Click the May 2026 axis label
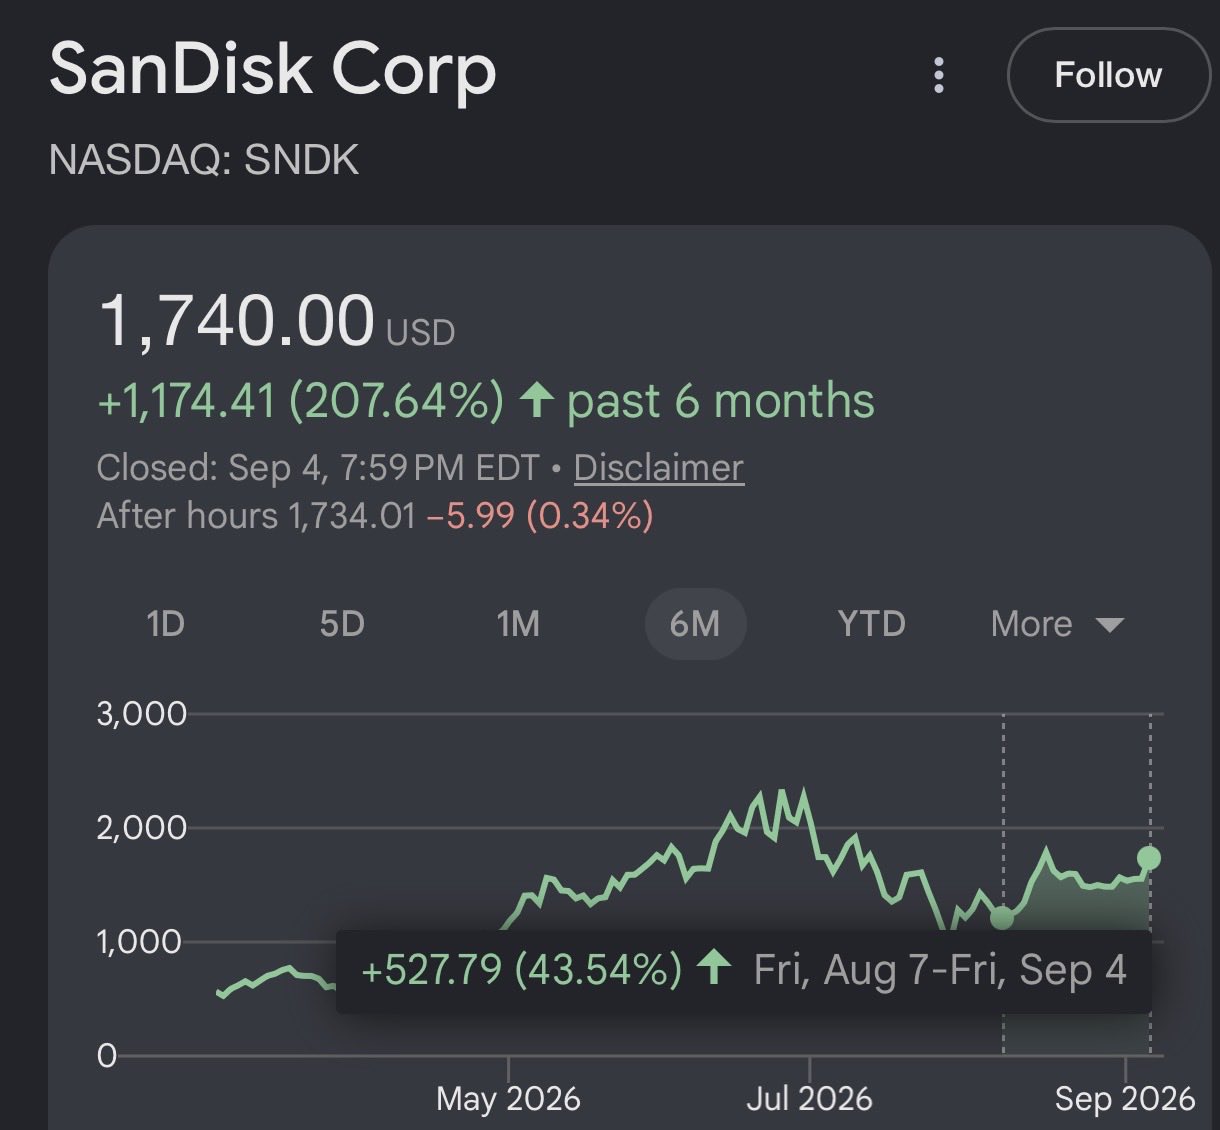Viewport: 1220px width, 1130px height. pyautogui.click(x=508, y=1099)
